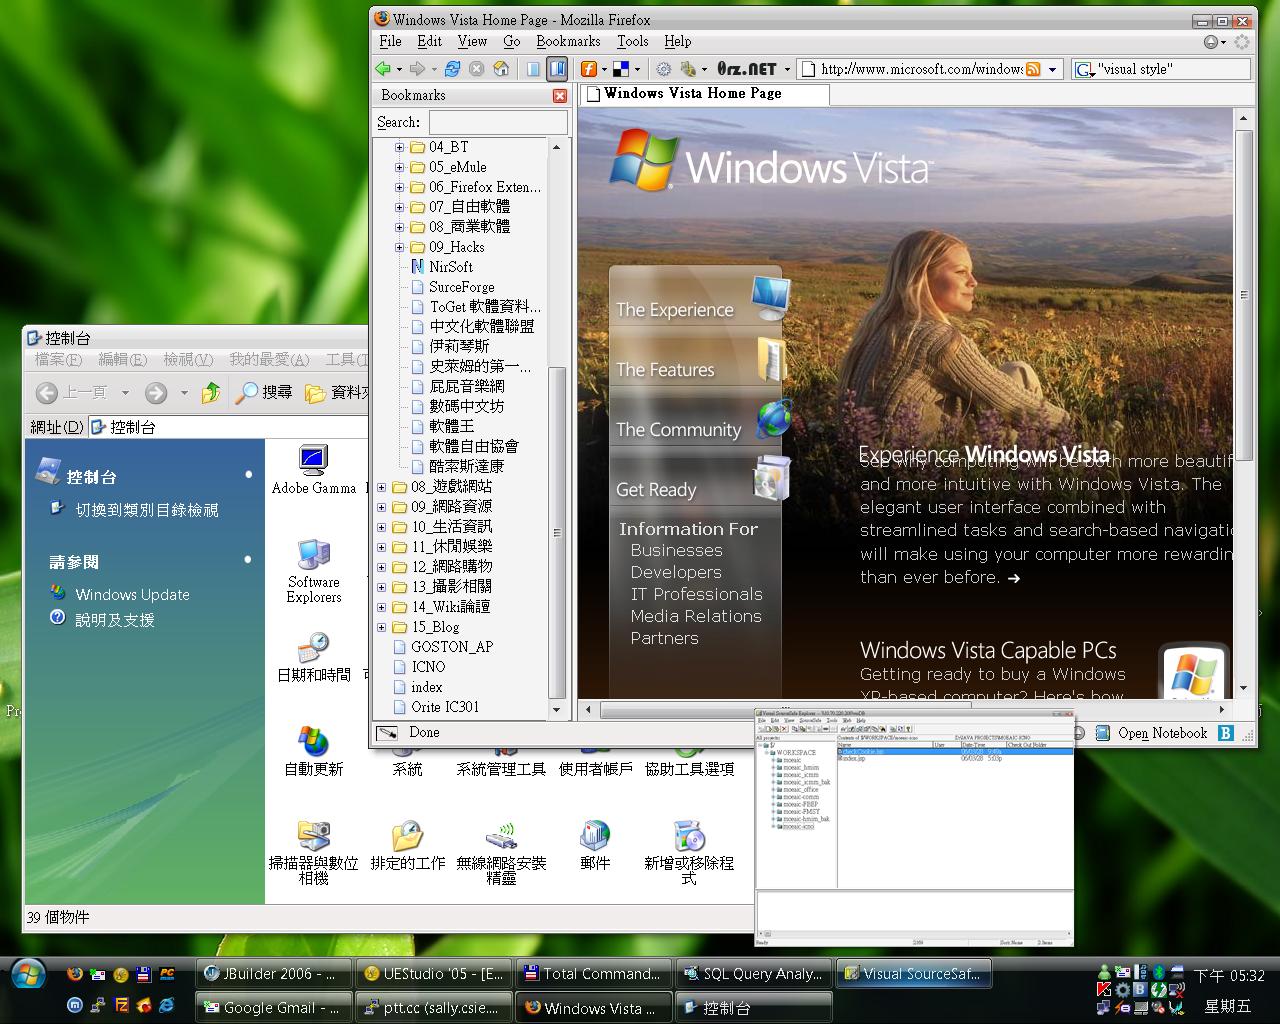Switch to JBuilder 2006 taskbar button
The height and width of the screenshot is (1024, 1280).
tap(273, 973)
